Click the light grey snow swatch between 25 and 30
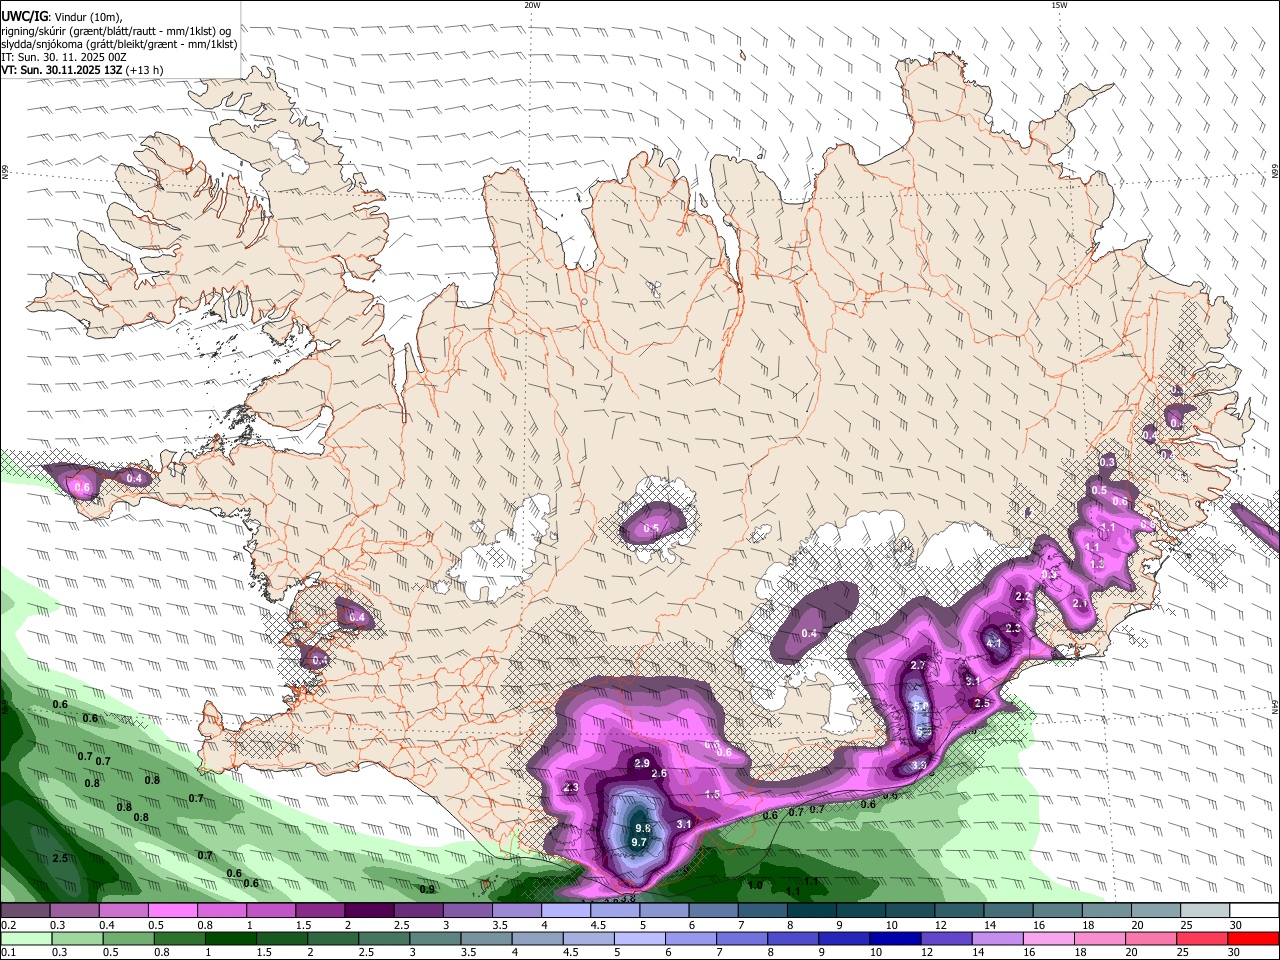 (1204, 911)
